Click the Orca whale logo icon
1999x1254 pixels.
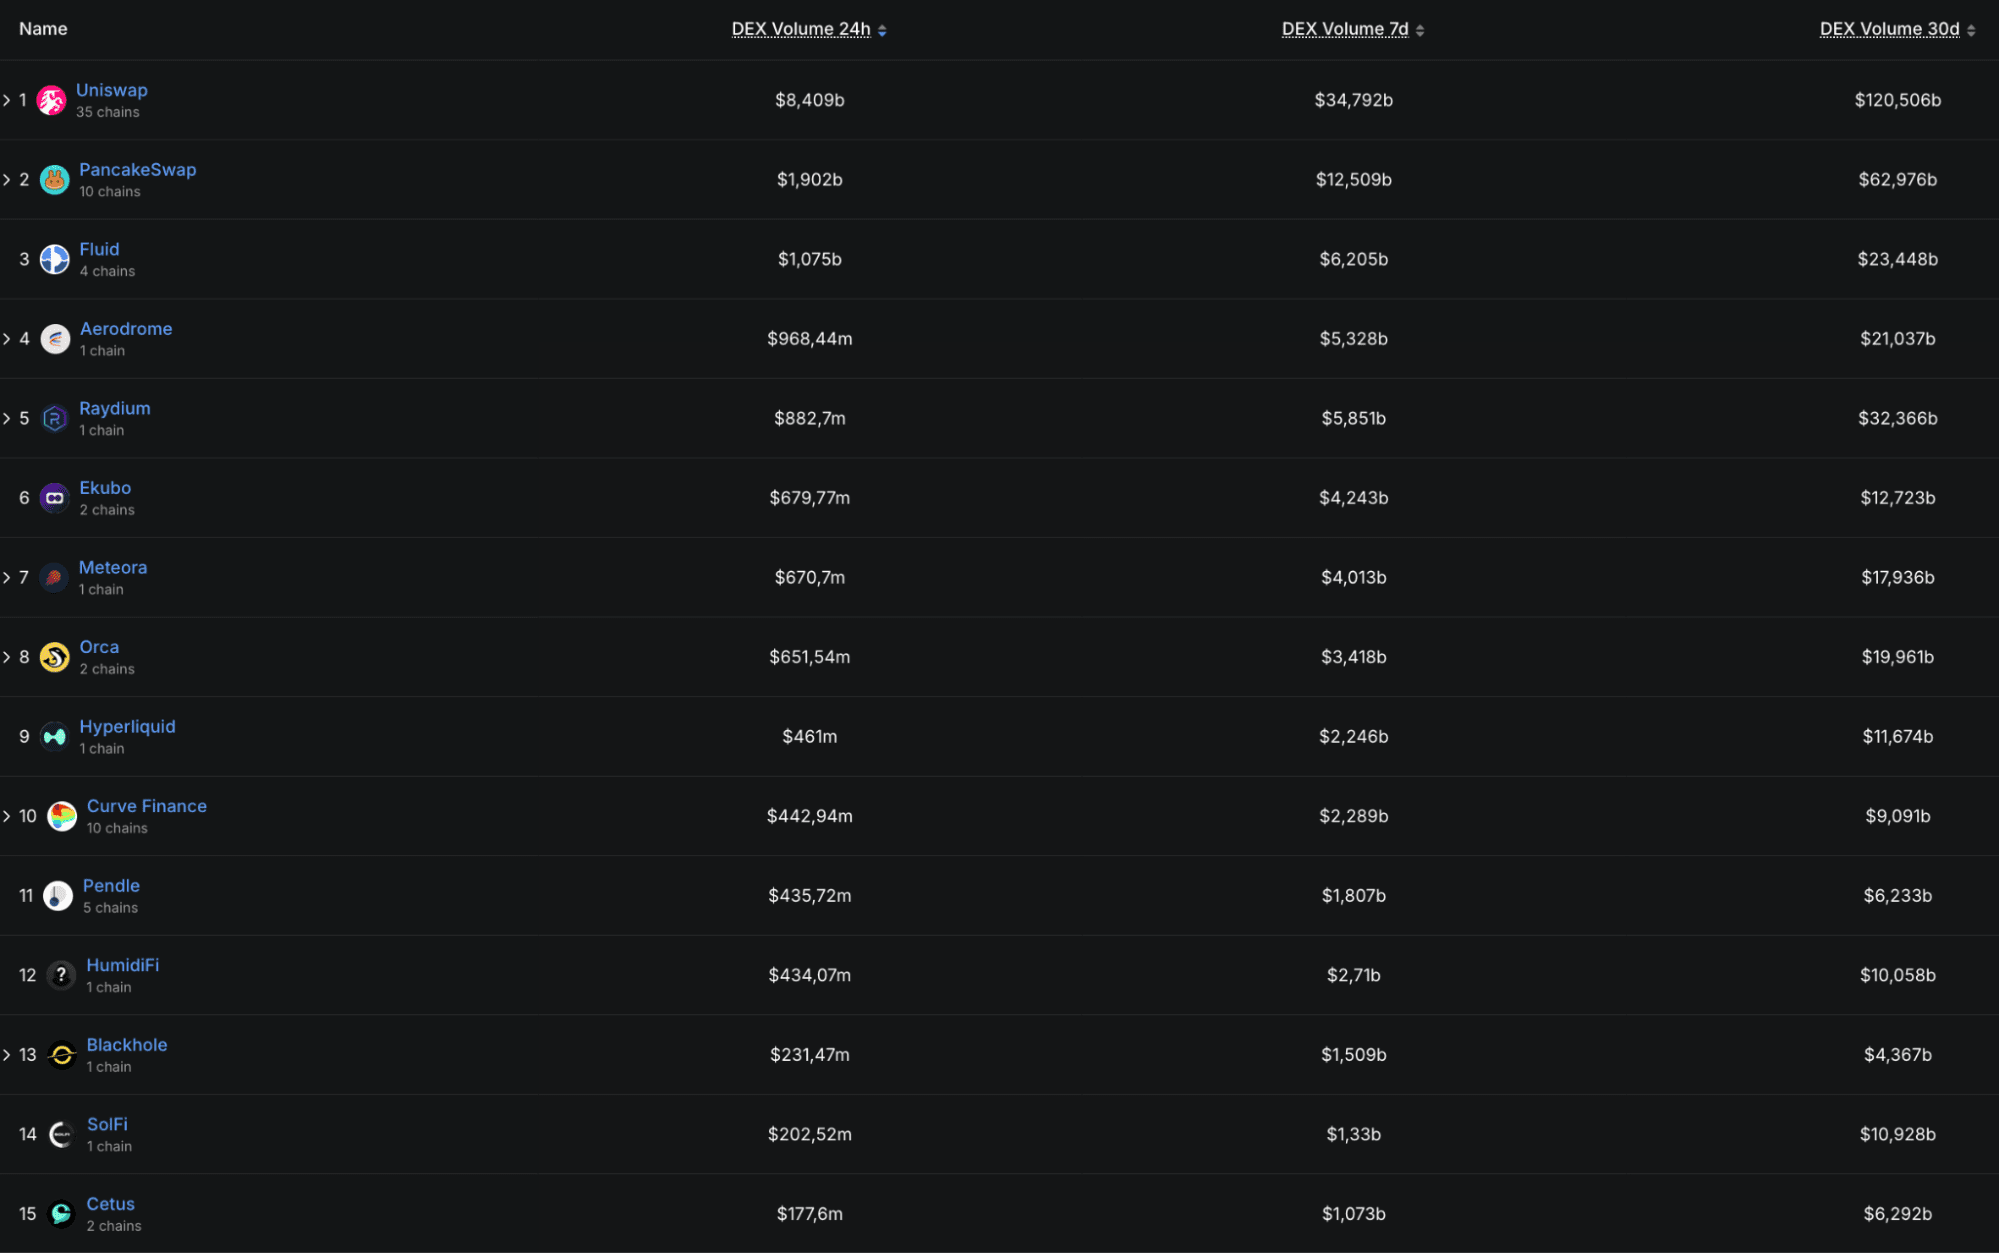(54, 657)
